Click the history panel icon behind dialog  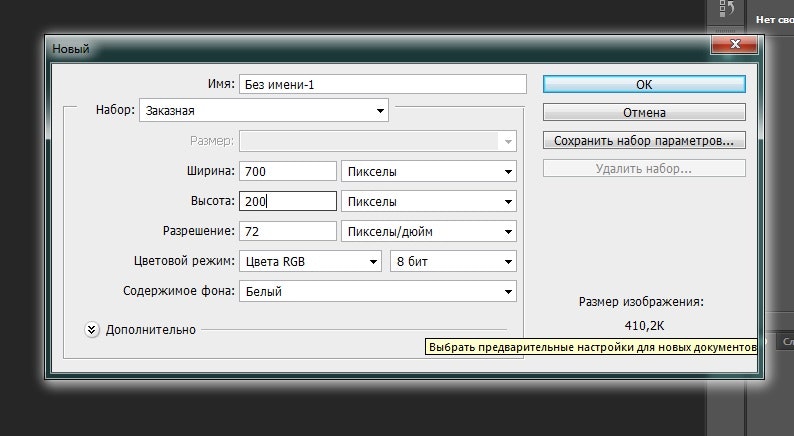[727, 9]
